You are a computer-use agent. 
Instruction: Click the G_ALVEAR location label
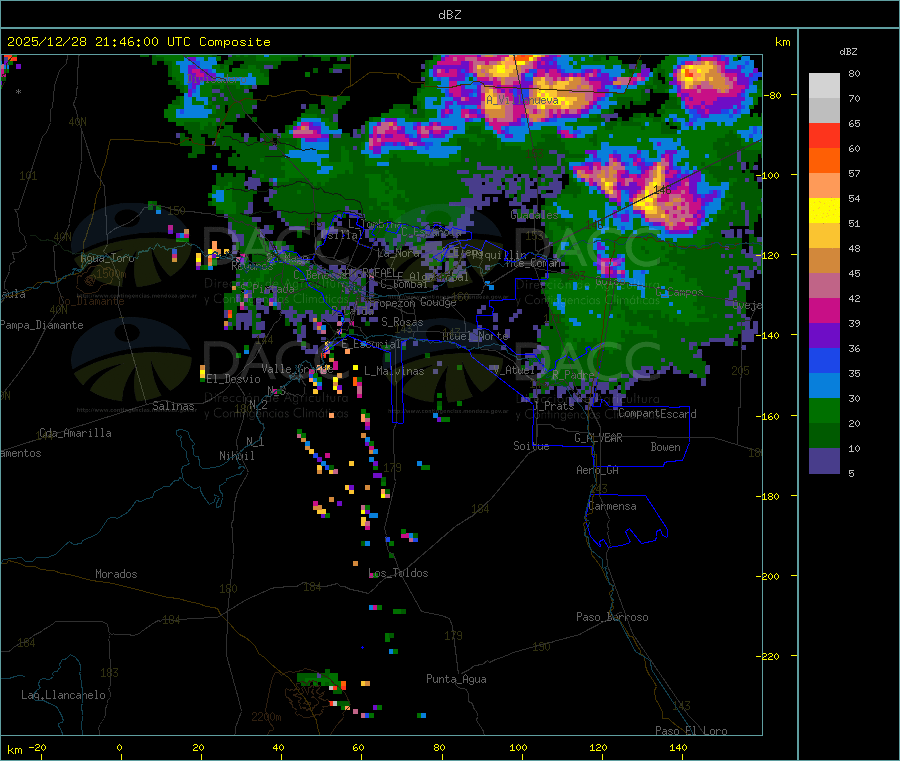pyautogui.click(x=598, y=438)
